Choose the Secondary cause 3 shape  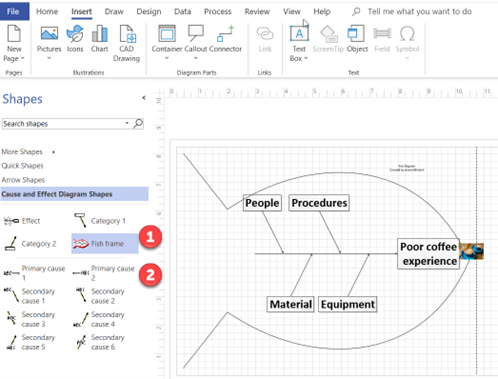tap(30, 319)
